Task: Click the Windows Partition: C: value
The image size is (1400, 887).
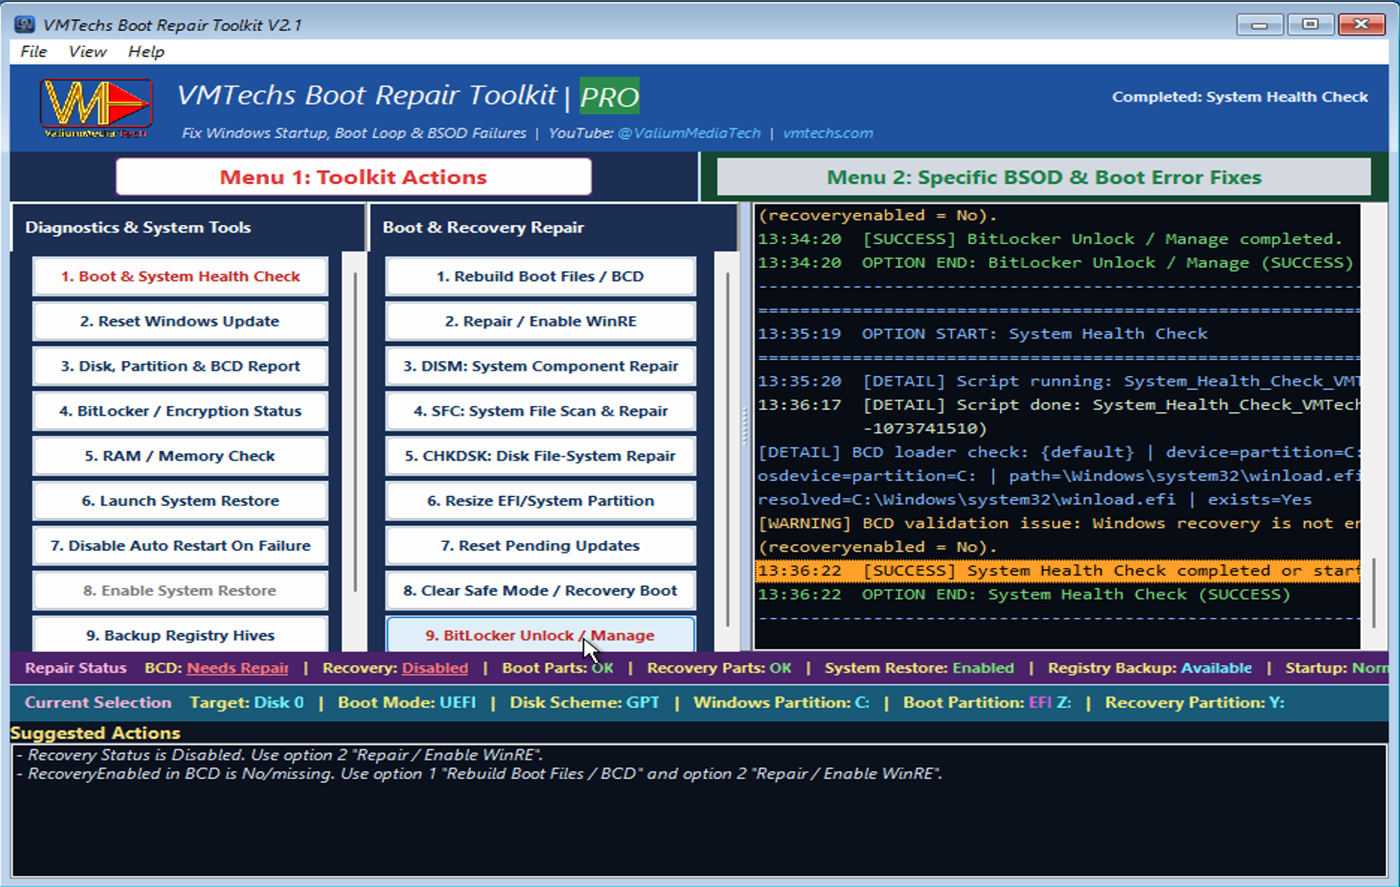Action: coord(781,702)
